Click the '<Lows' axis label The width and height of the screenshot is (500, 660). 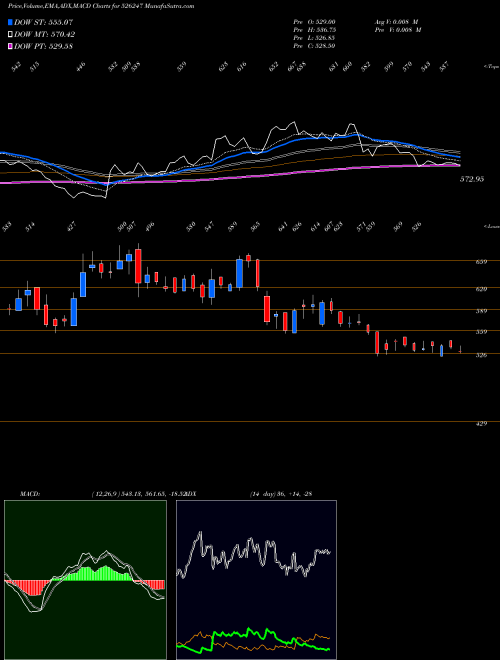click(491, 227)
